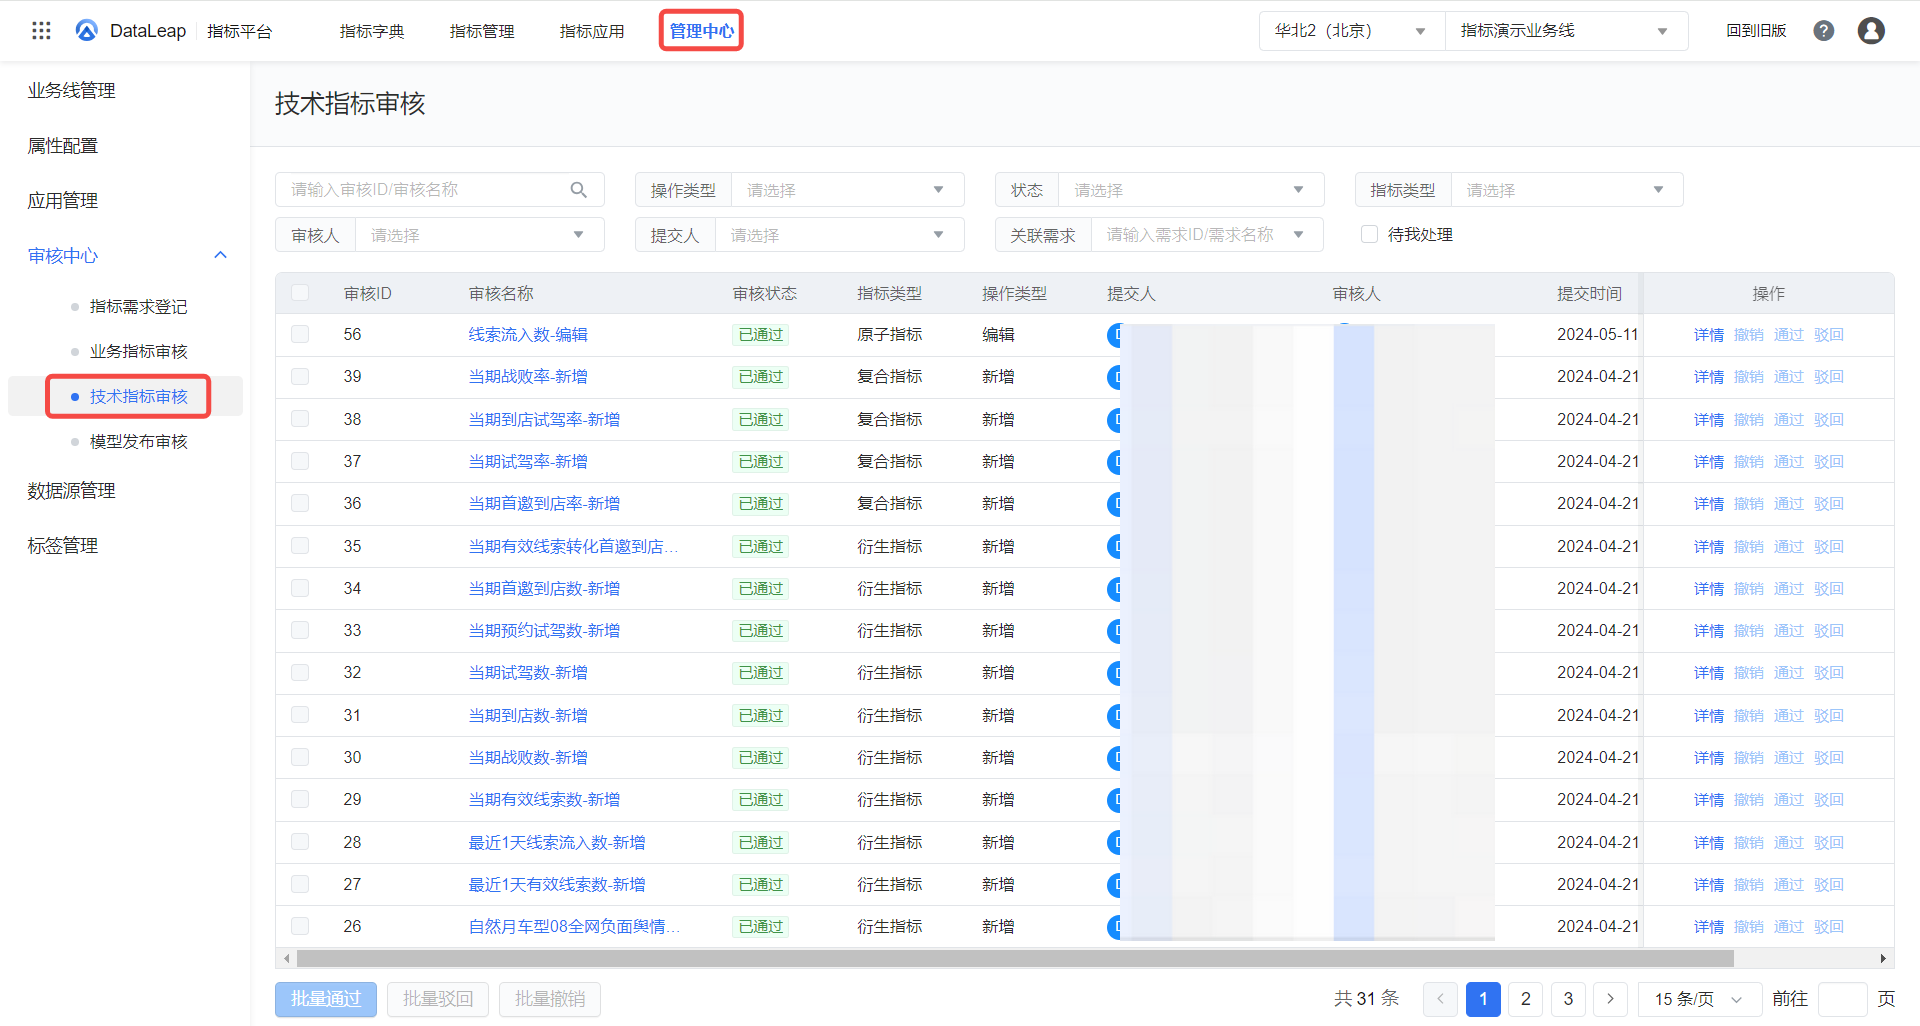Open the 线索流入数-编辑 audit link
The height and width of the screenshot is (1026, 1920).
pyautogui.click(x=528, y=335)
